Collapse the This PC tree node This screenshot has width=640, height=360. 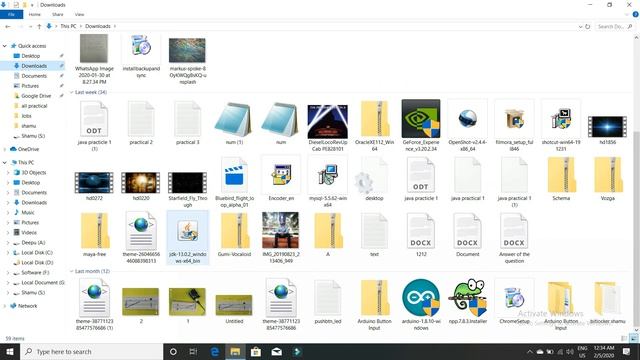[5, 162]
